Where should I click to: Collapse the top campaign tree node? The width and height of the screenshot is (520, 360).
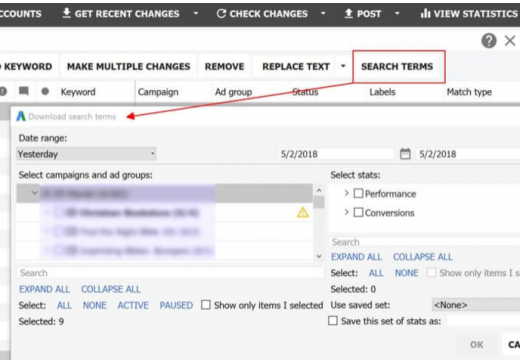pyautogui.click(x=34, y=193)
